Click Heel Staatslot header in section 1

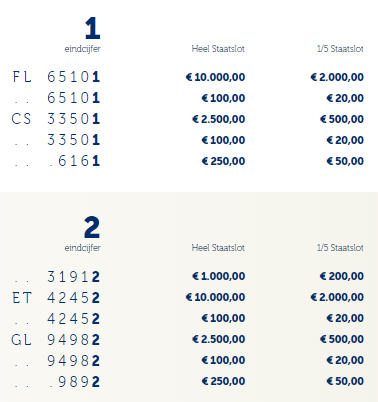(218, 49)
